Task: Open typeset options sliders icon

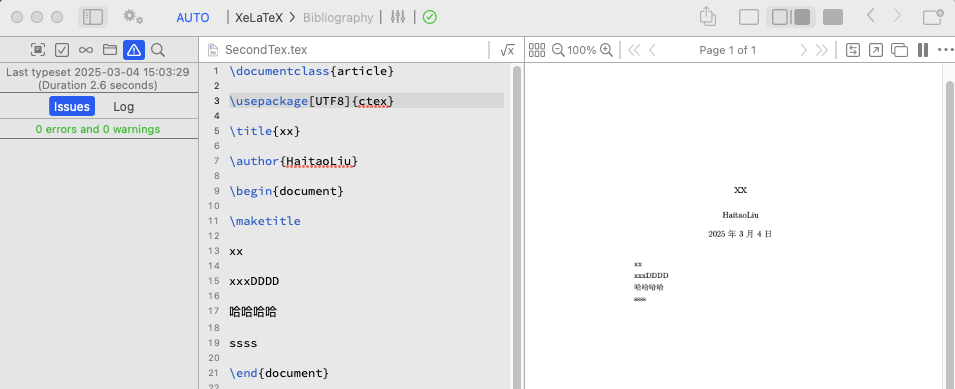Action: (398, 18)
